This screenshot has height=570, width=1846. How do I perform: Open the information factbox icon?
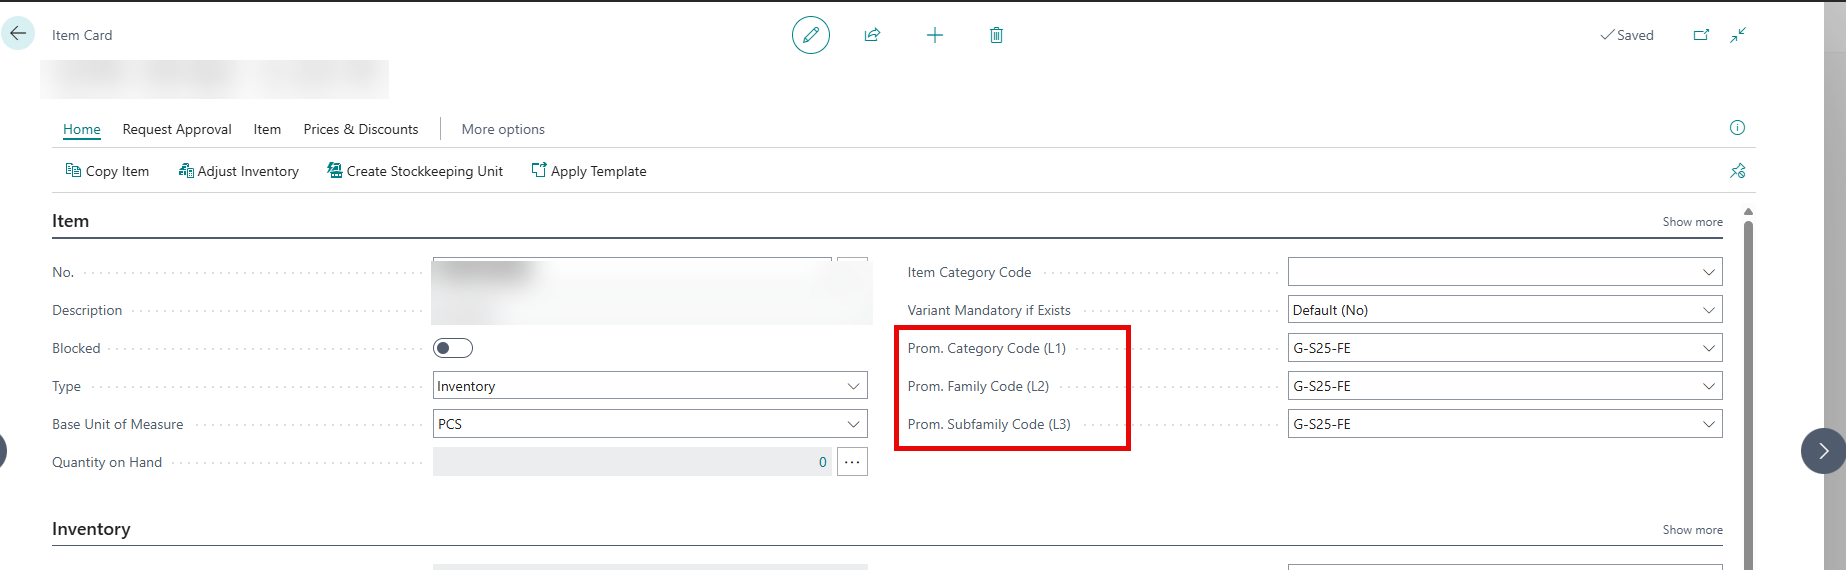(x=1737, y=128)
